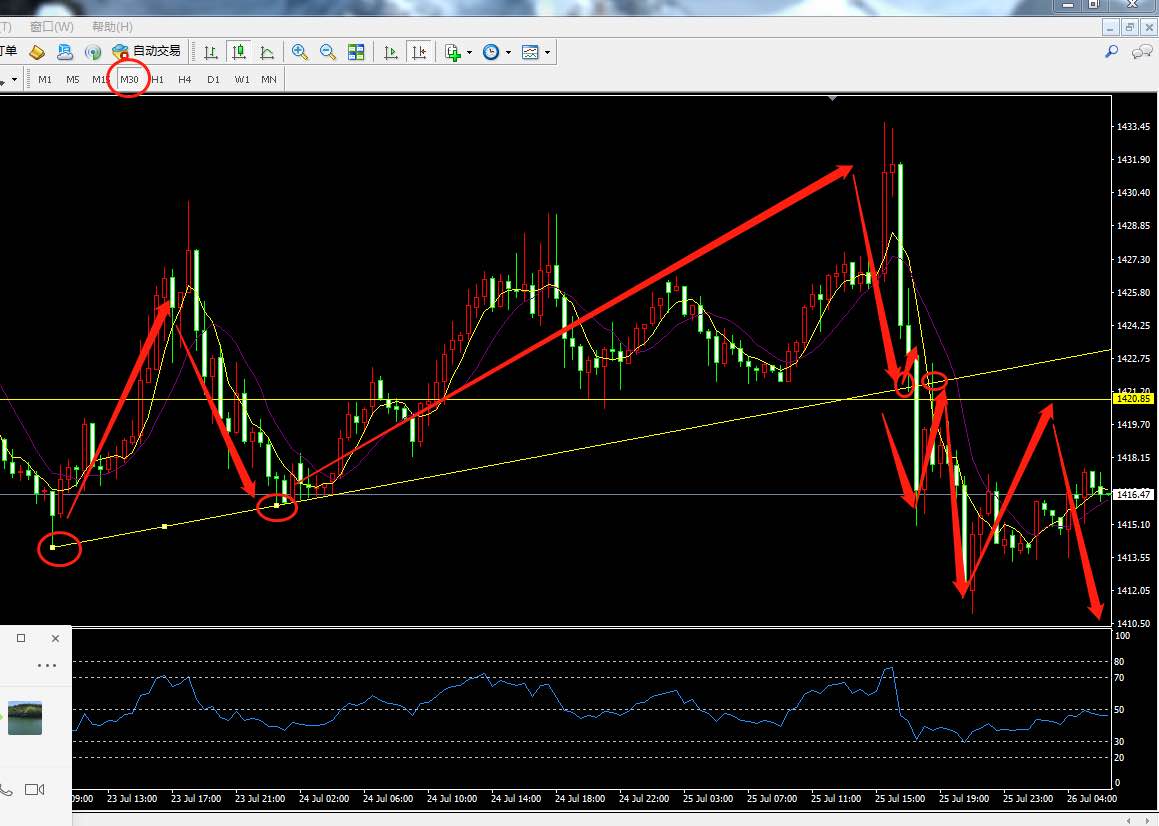
Task: Select the H1 timeframe
Action: [x=157, y=79]
